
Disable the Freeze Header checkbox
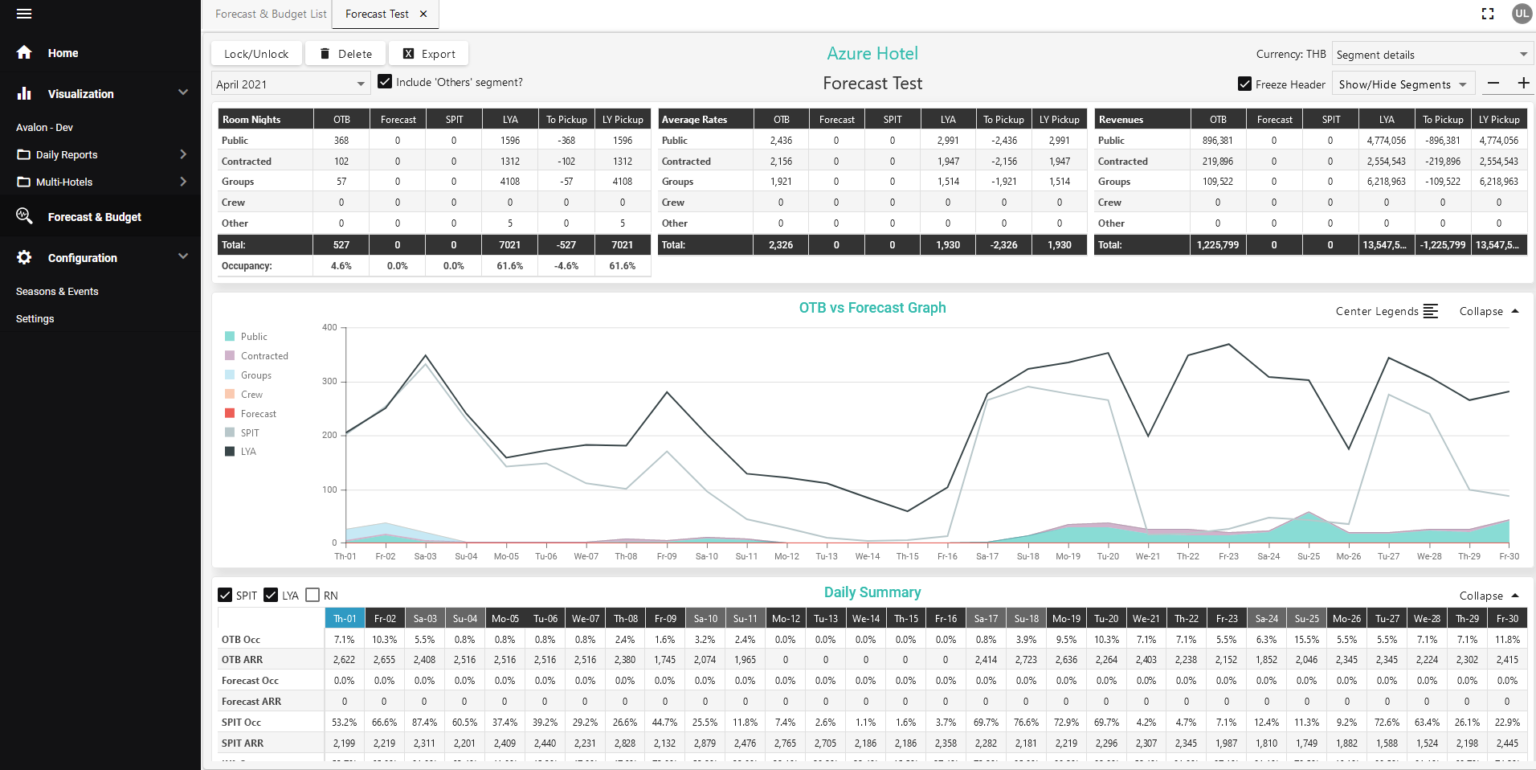click(1245, 84)
